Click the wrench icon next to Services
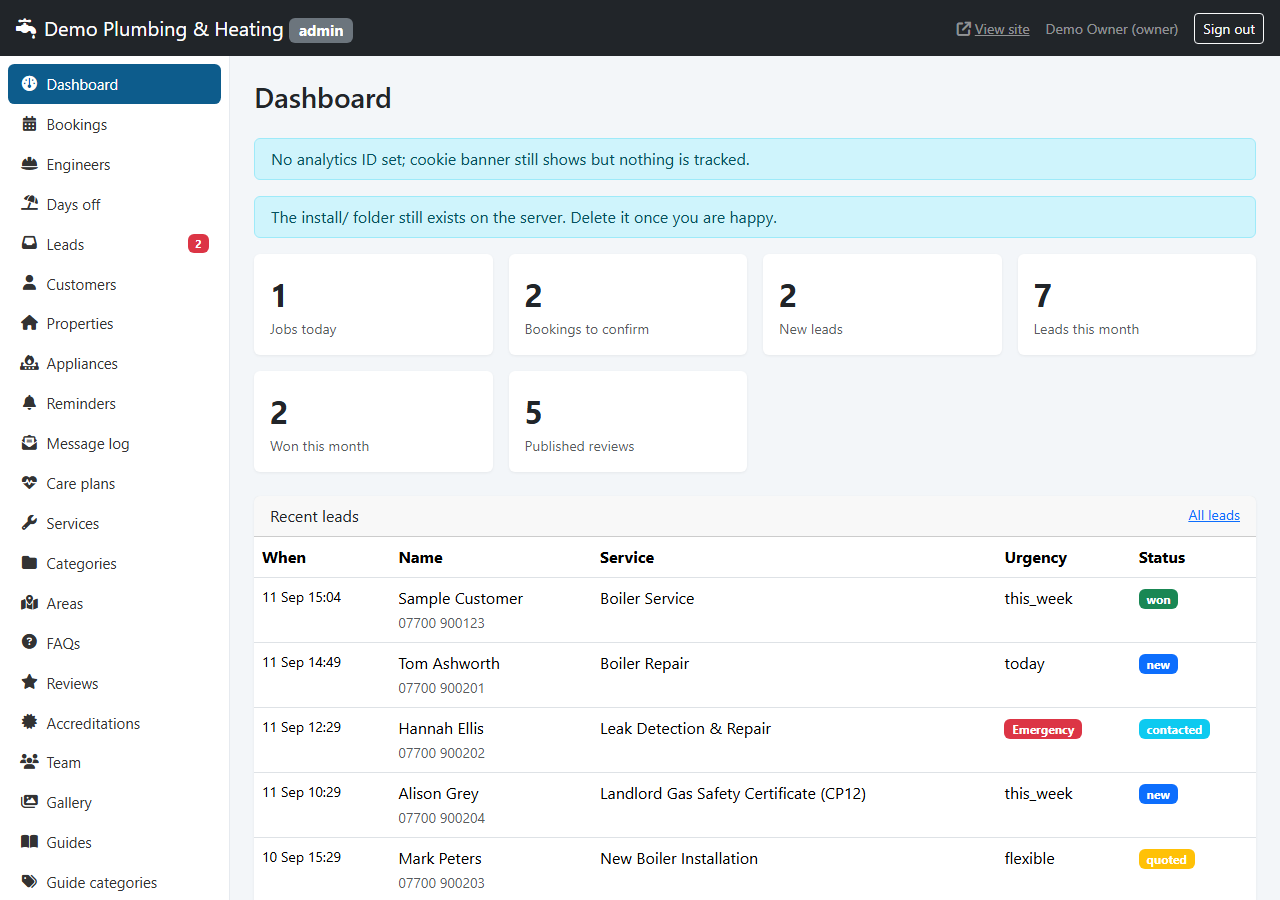Image resolution: width=1280 pixels, height=900 pixels. point(29,524)
